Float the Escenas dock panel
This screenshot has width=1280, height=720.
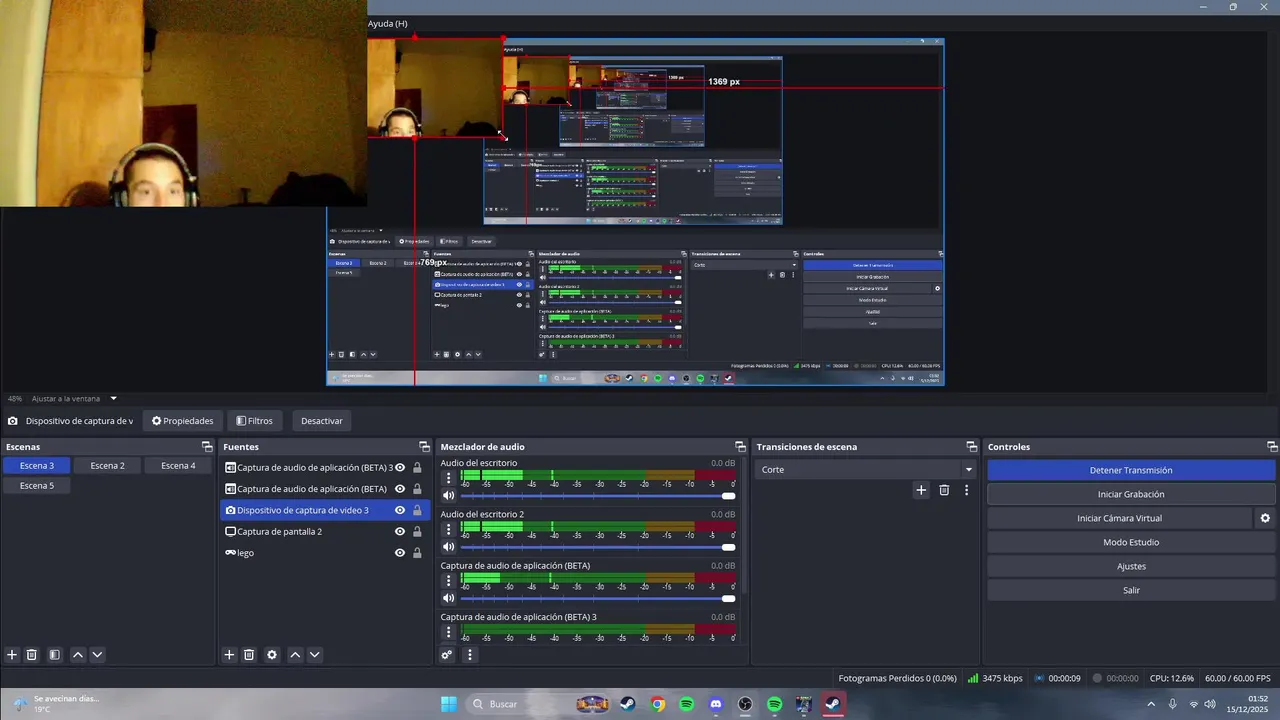tap(207, 447)
